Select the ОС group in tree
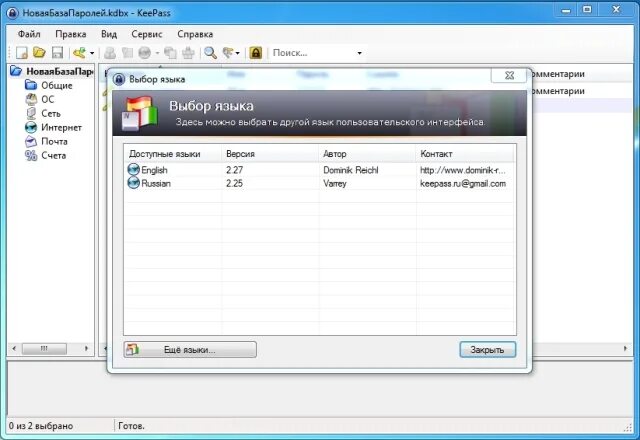Viewport: 640px width, 440px height. pyautogui.click(x=47, y=99)
